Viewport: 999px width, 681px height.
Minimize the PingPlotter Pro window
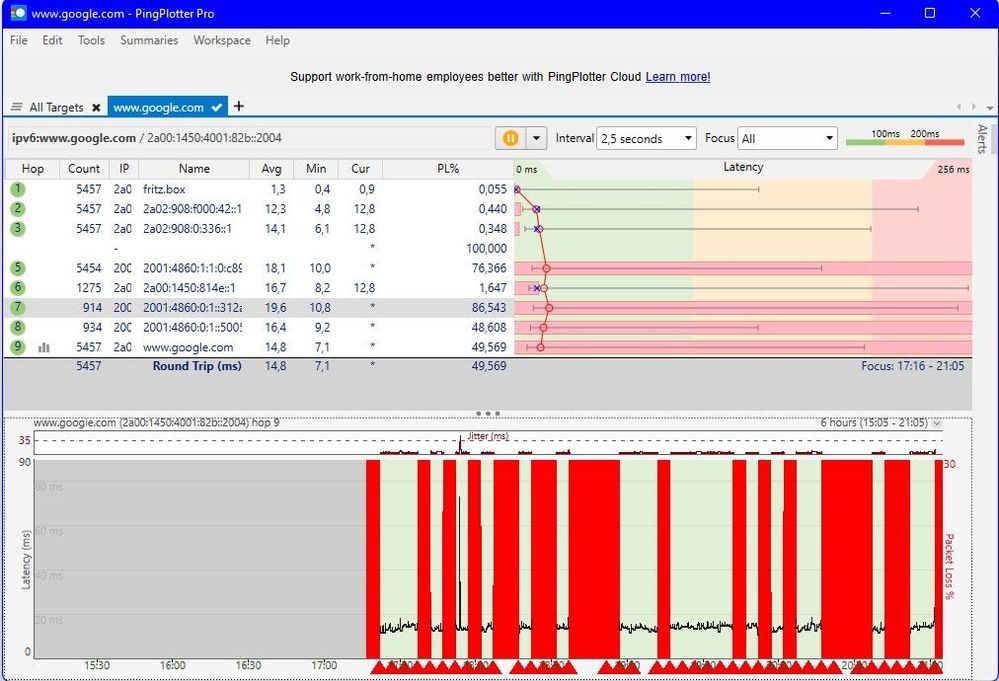885,13
